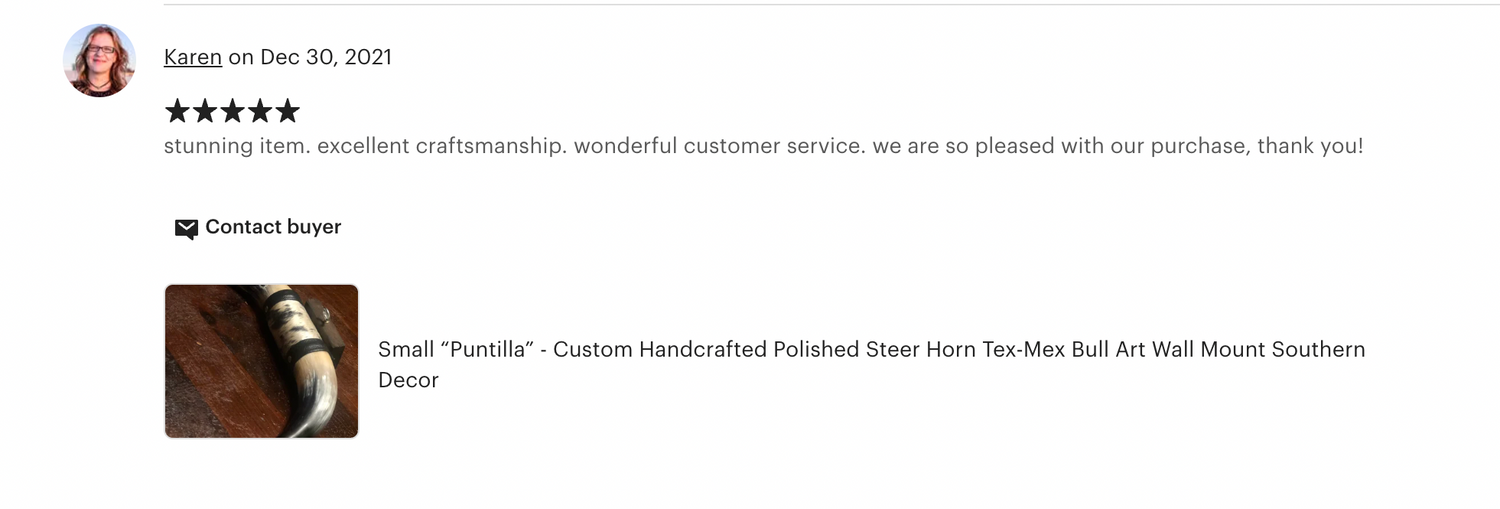Click the second star of the rating
The image size is (1500, 509).
205,110
